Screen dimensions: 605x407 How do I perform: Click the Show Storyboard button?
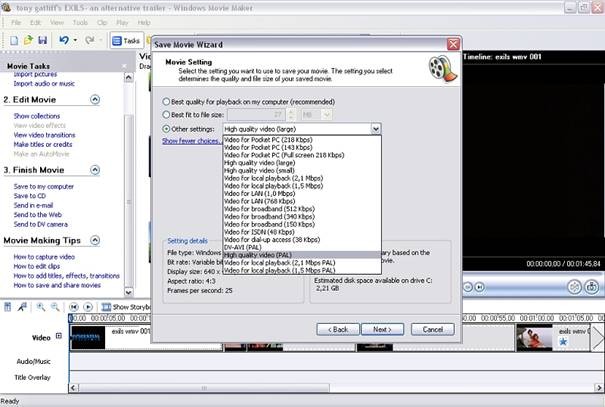point(126,307)
